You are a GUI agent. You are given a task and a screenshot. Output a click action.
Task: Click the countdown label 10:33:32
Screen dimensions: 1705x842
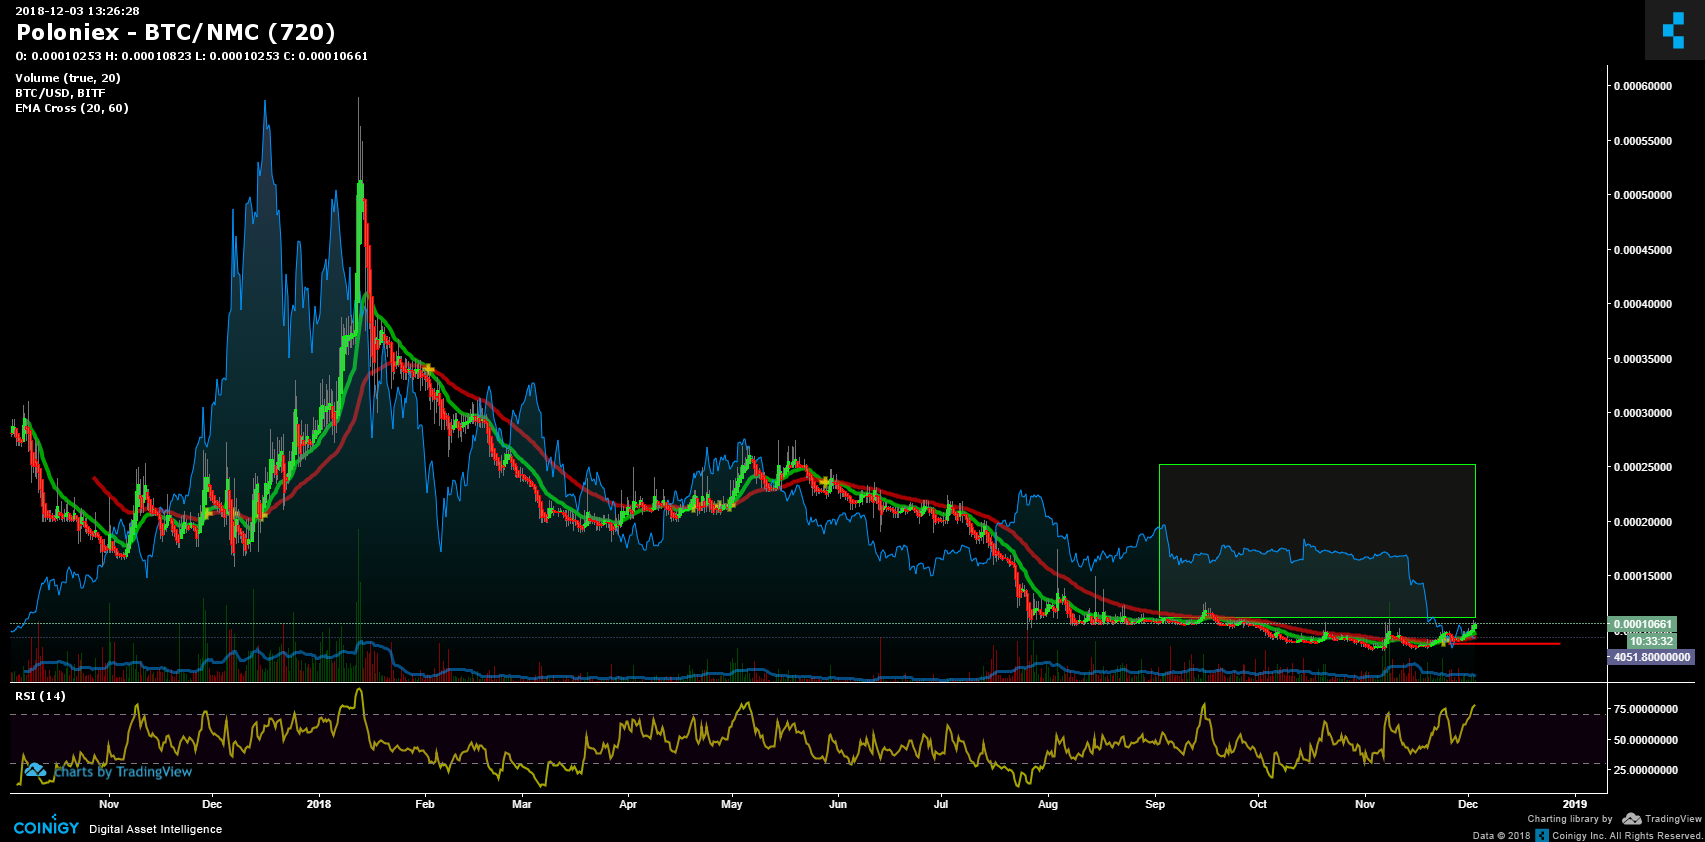[x=1651, y=641]
